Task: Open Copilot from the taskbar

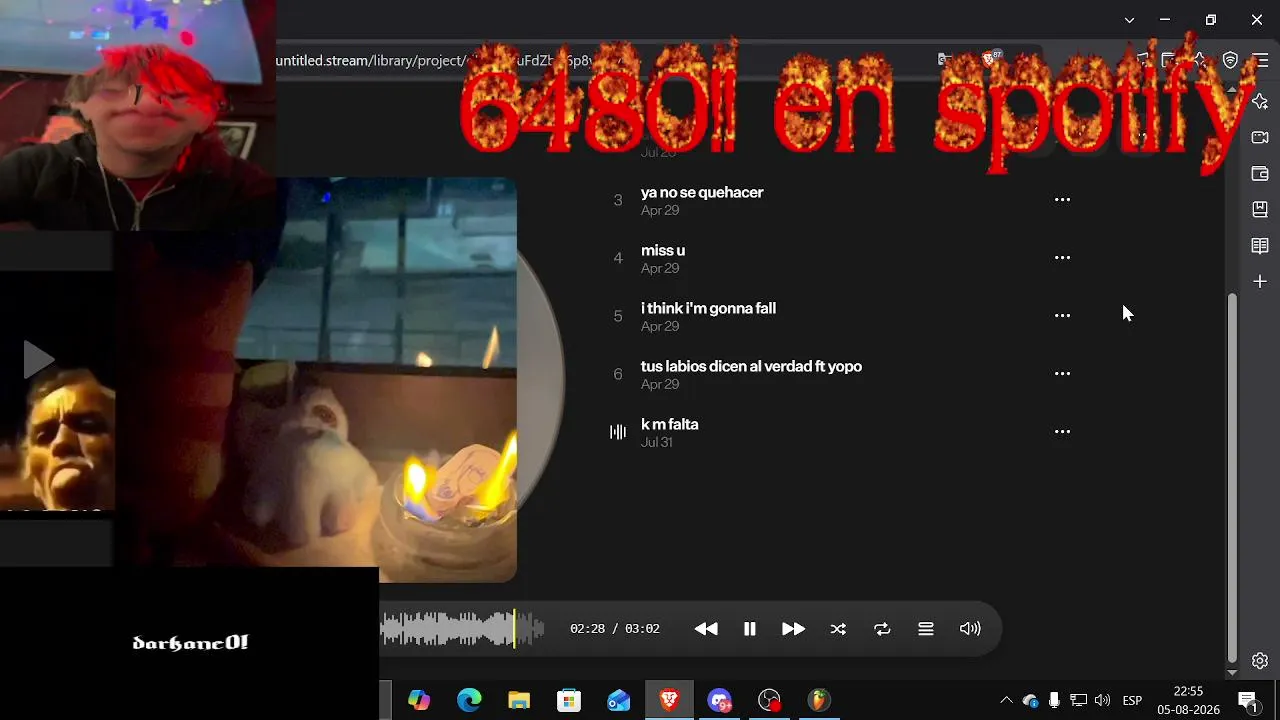Action: [x=419, y=700]
